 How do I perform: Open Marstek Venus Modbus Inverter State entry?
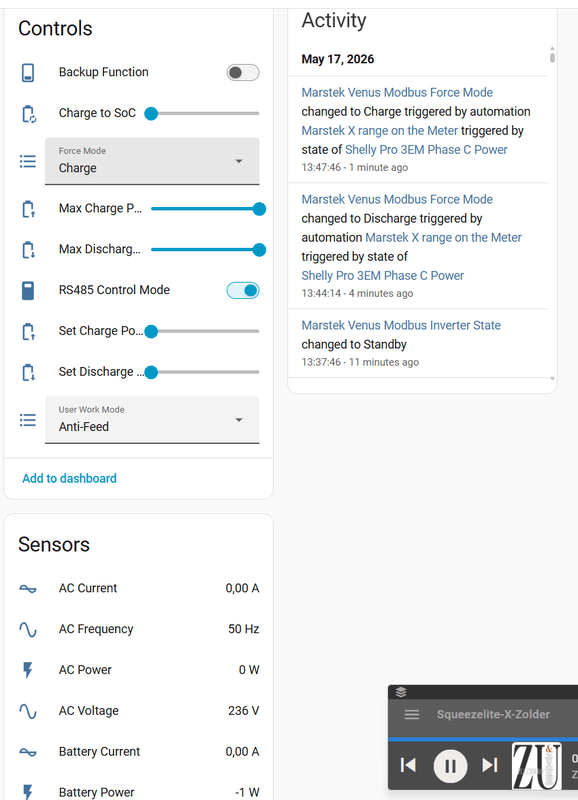(x=401, y=325)
